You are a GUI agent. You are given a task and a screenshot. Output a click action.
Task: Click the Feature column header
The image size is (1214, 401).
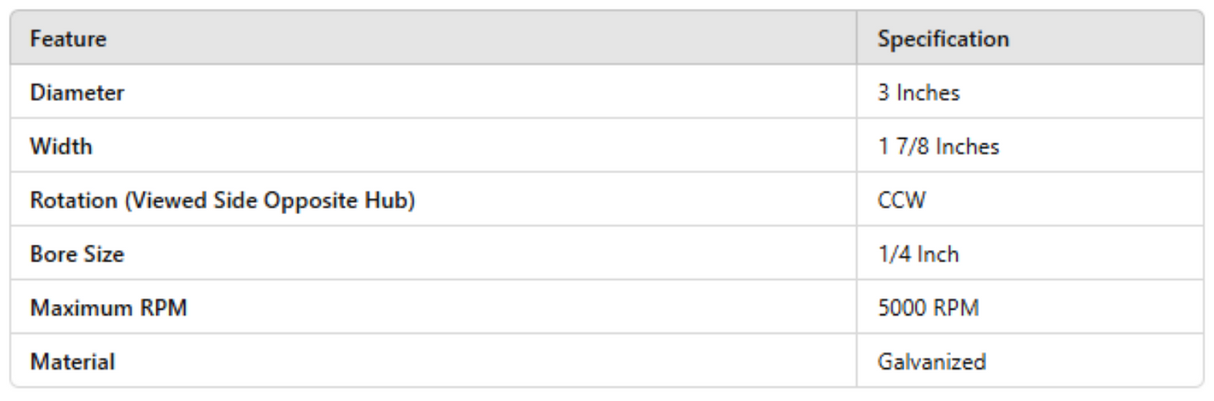point(69,39)
